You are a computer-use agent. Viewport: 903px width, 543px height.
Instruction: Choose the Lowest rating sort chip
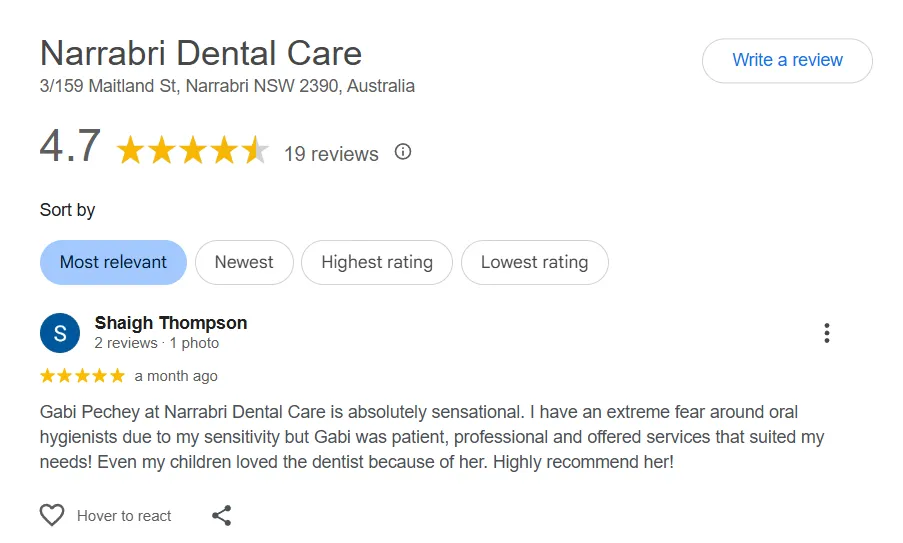tap(534, 262)
